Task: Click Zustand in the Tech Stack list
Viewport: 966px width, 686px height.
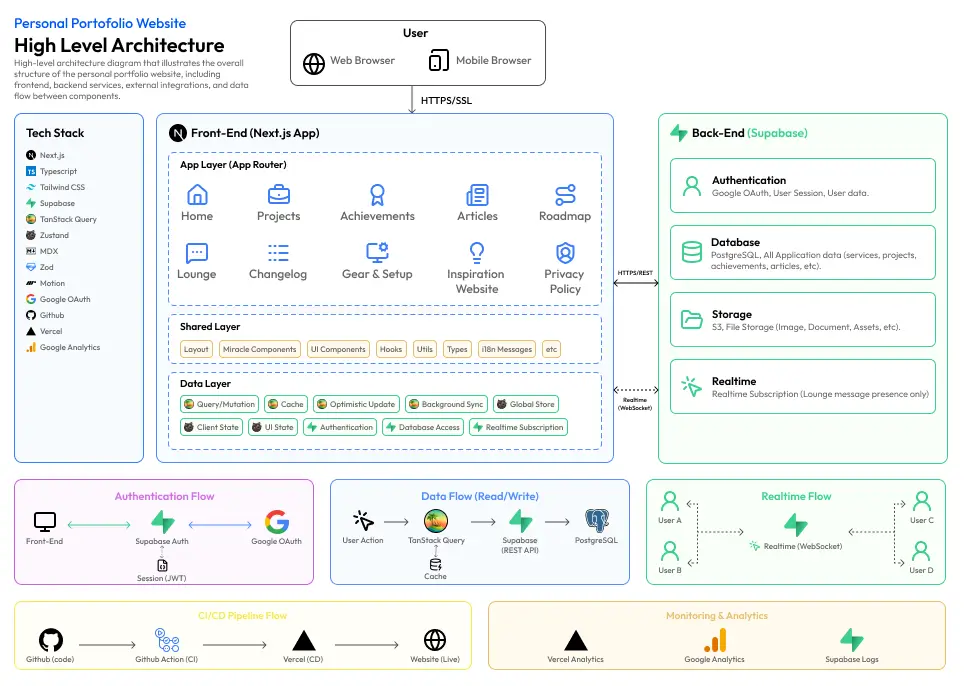Action: click(47, 235)
